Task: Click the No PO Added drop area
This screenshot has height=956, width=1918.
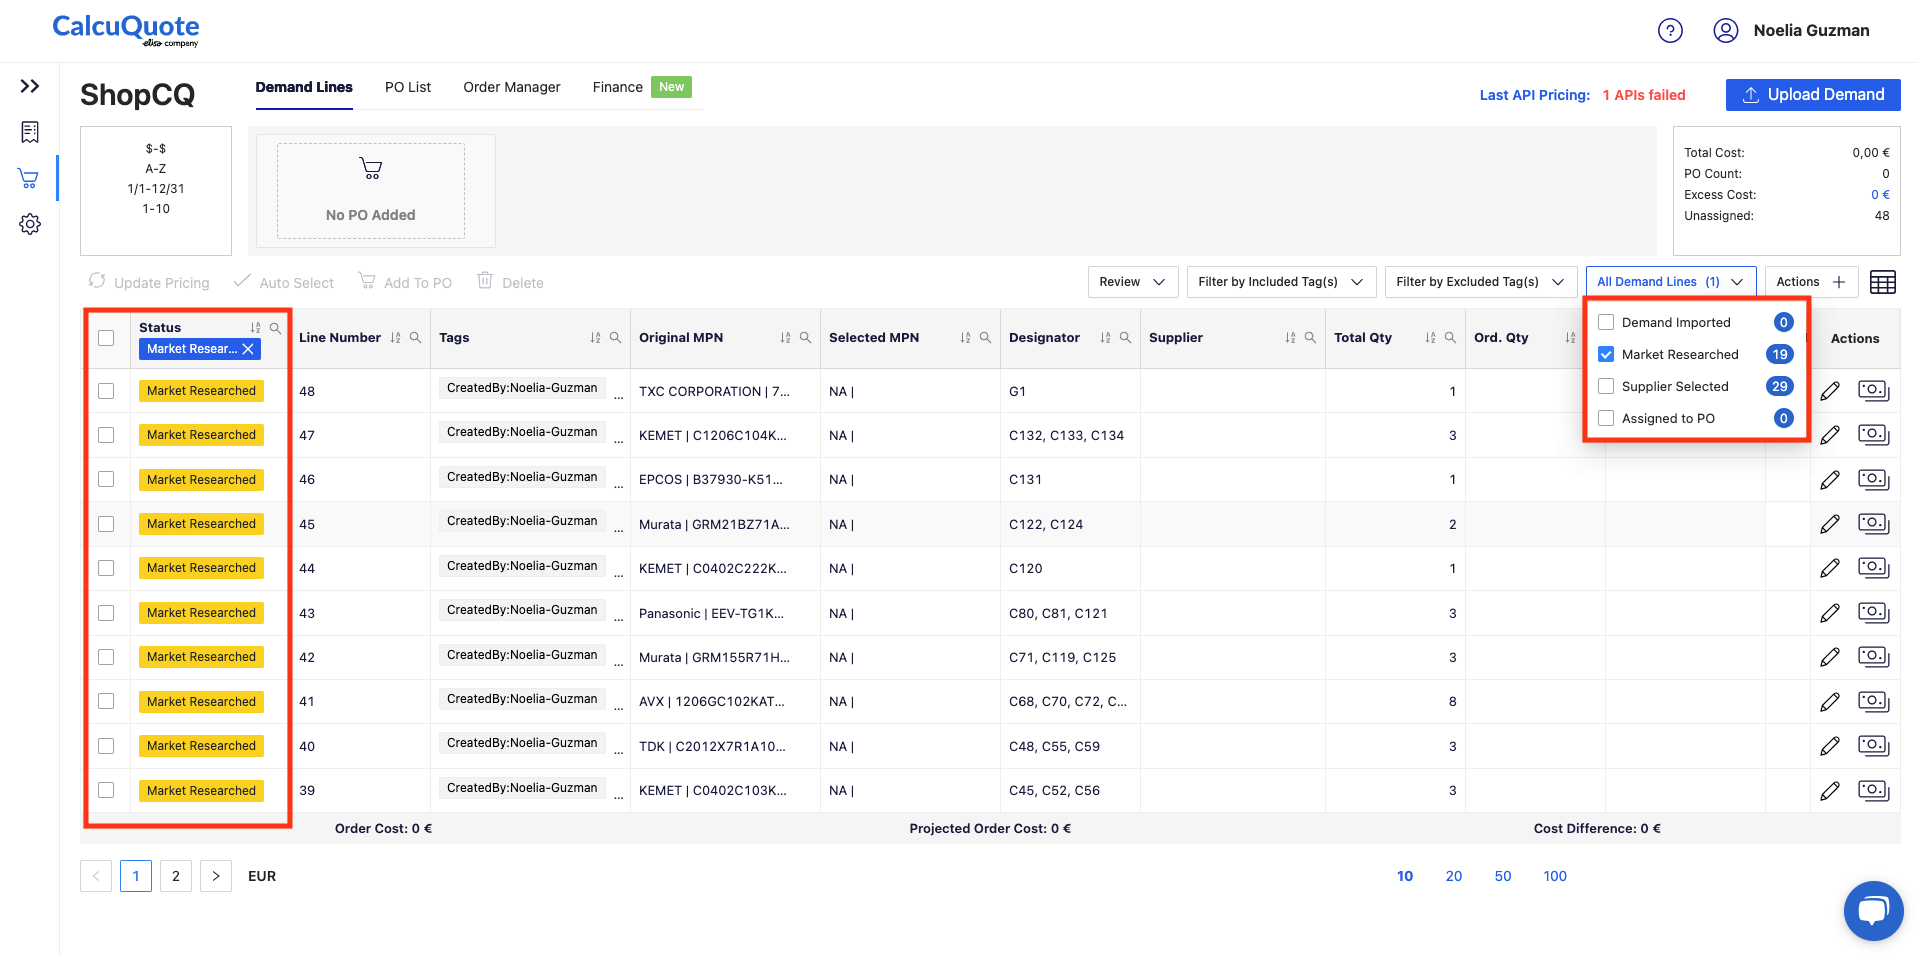Action: (x=371, y=191)
